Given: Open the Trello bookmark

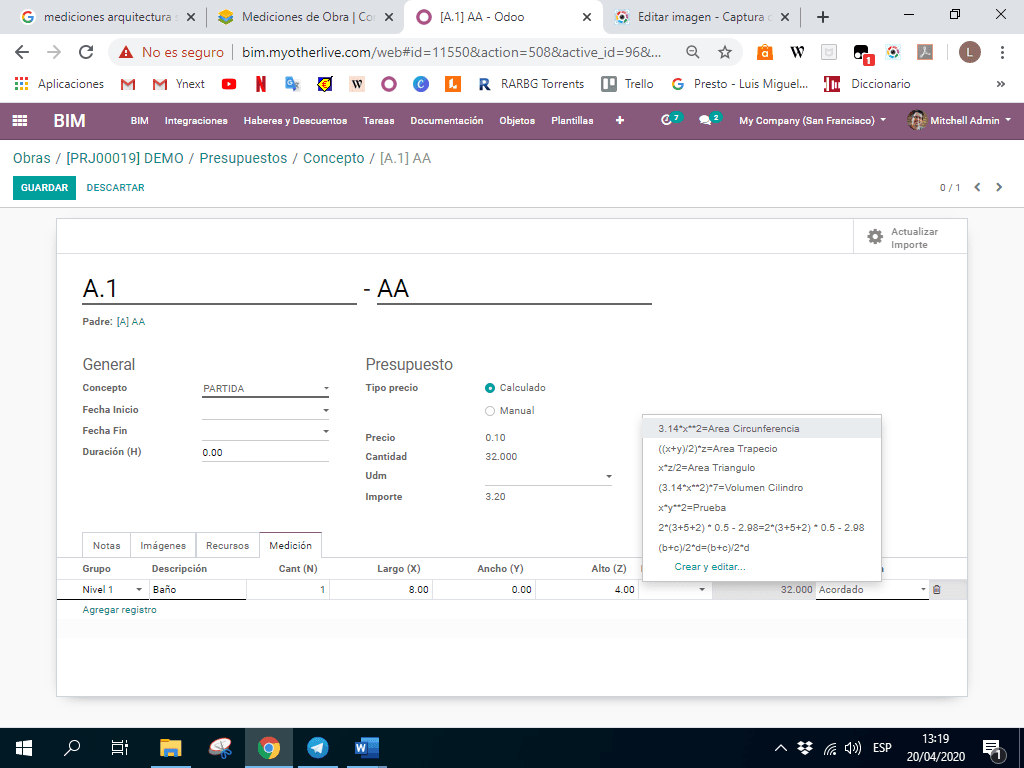Looking at the screenshot, I should click(628, 84).
